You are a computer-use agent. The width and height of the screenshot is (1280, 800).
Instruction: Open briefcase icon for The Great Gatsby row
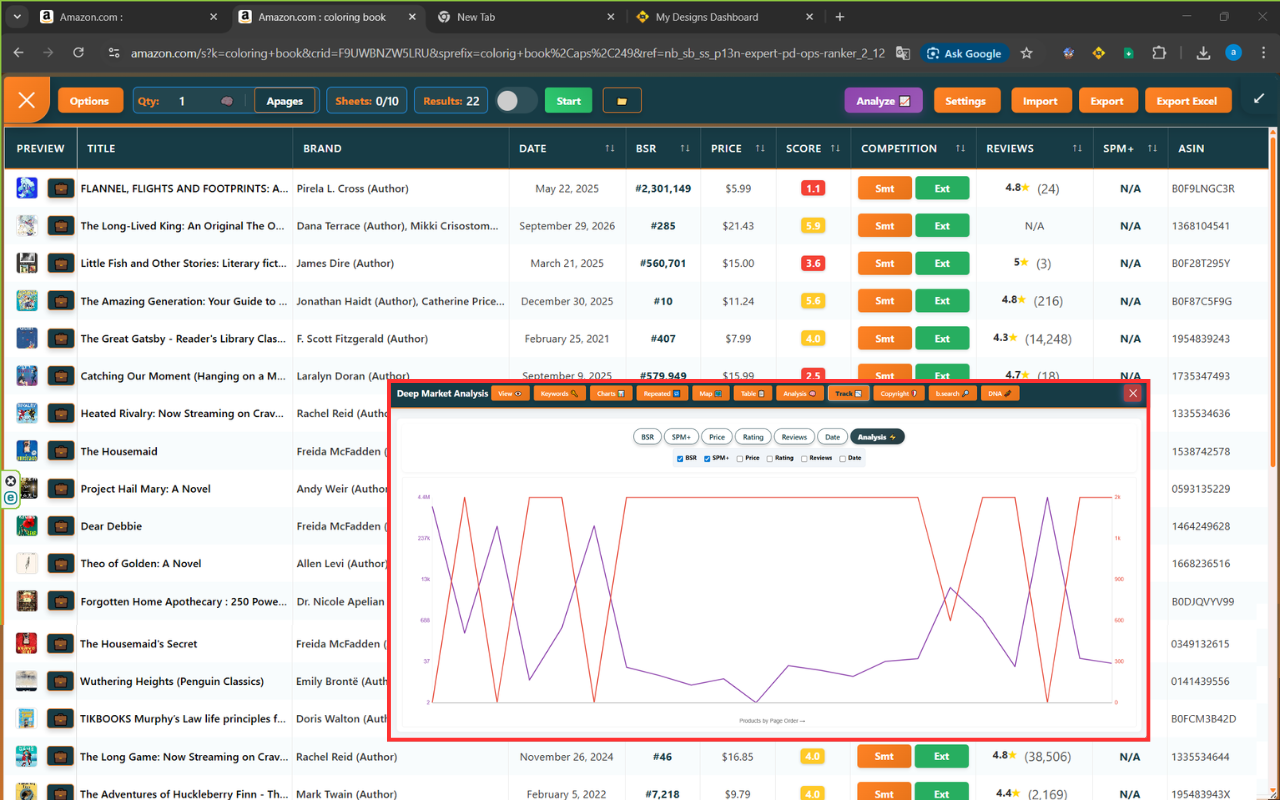(61, 339)
